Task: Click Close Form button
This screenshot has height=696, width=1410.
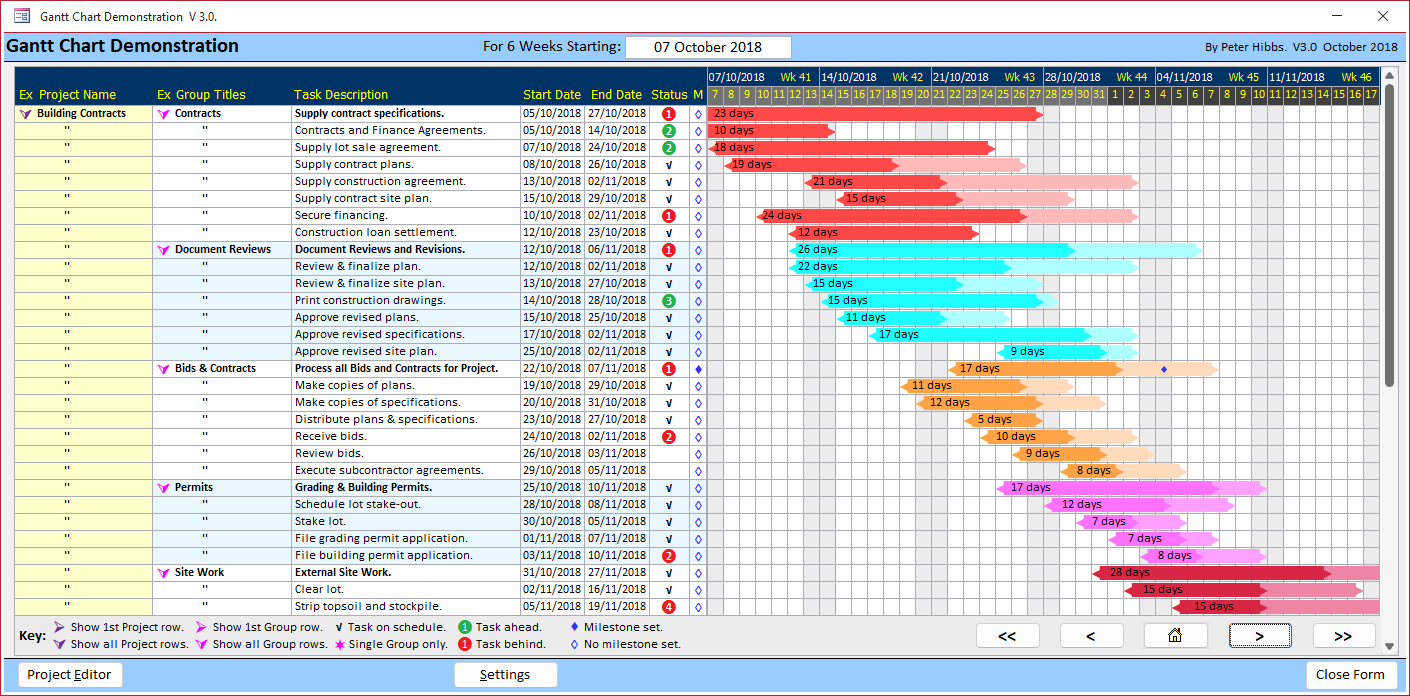Action: click(1350, 675)
